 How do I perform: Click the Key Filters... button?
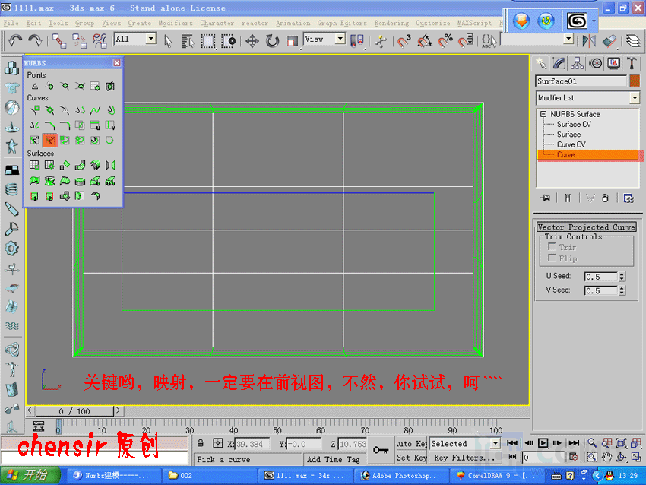pyautogui.click(x=463, y=457)
